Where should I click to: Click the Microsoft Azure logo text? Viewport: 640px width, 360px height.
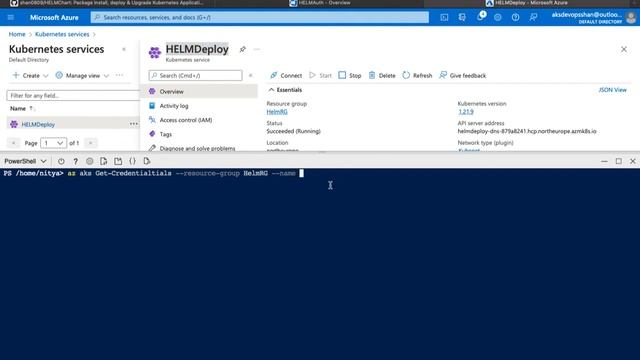pos(54,18)
